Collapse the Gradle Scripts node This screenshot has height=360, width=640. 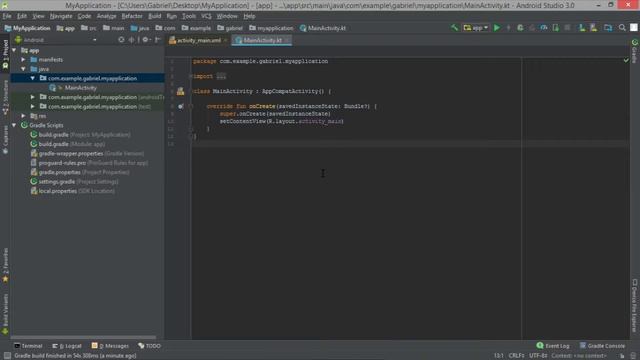click(x=14, y=125)
